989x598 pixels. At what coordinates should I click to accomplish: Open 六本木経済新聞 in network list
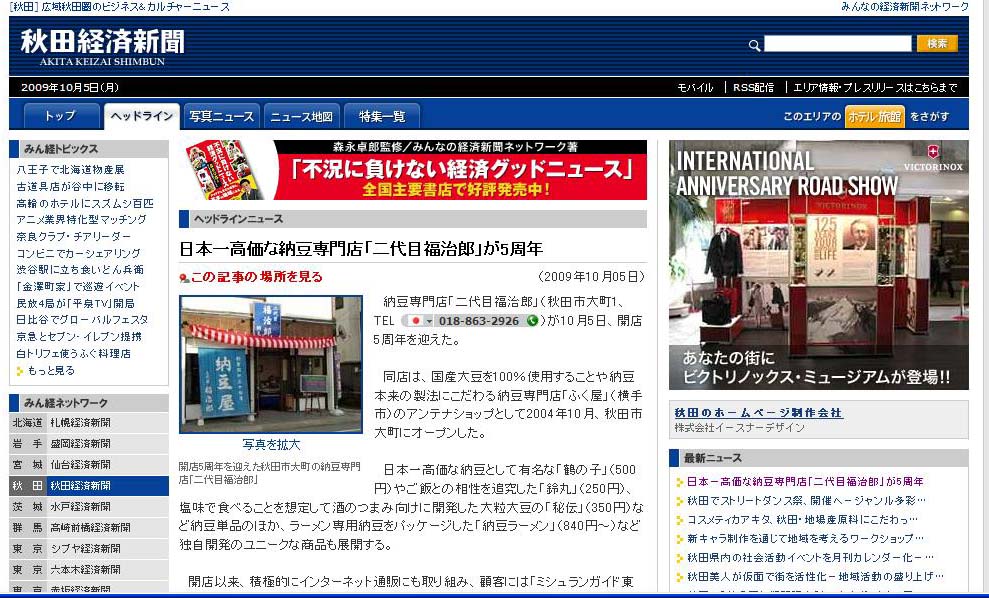(x=85, y=570)
